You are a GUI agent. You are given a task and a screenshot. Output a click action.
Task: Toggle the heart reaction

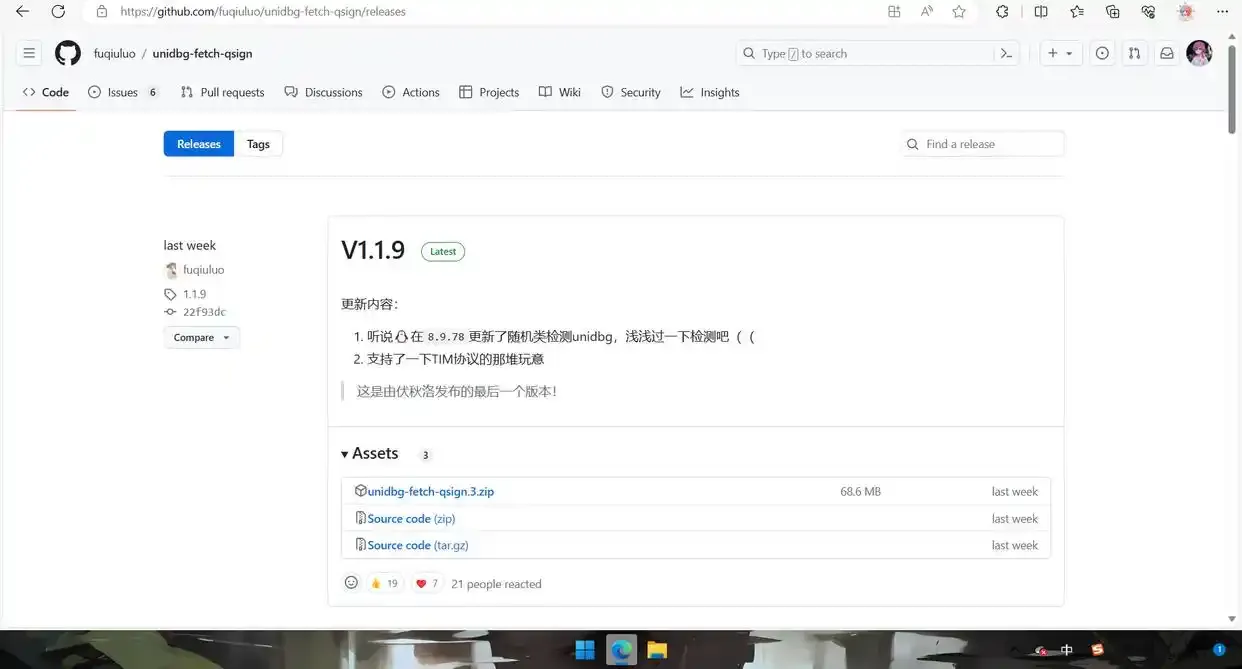[x=426, y=584]
